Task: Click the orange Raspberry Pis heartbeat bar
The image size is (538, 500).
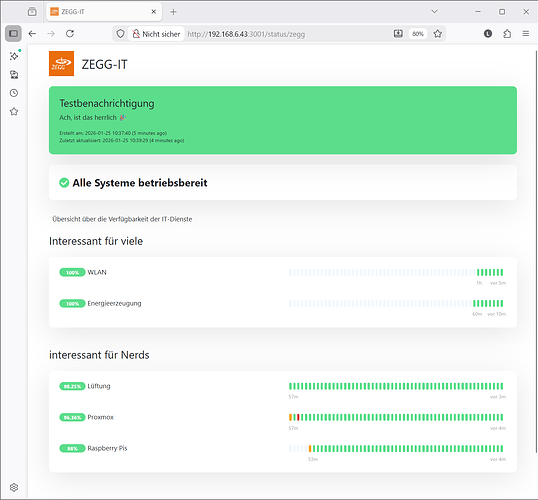Action: pyautogui.click(x=310, y=449)
